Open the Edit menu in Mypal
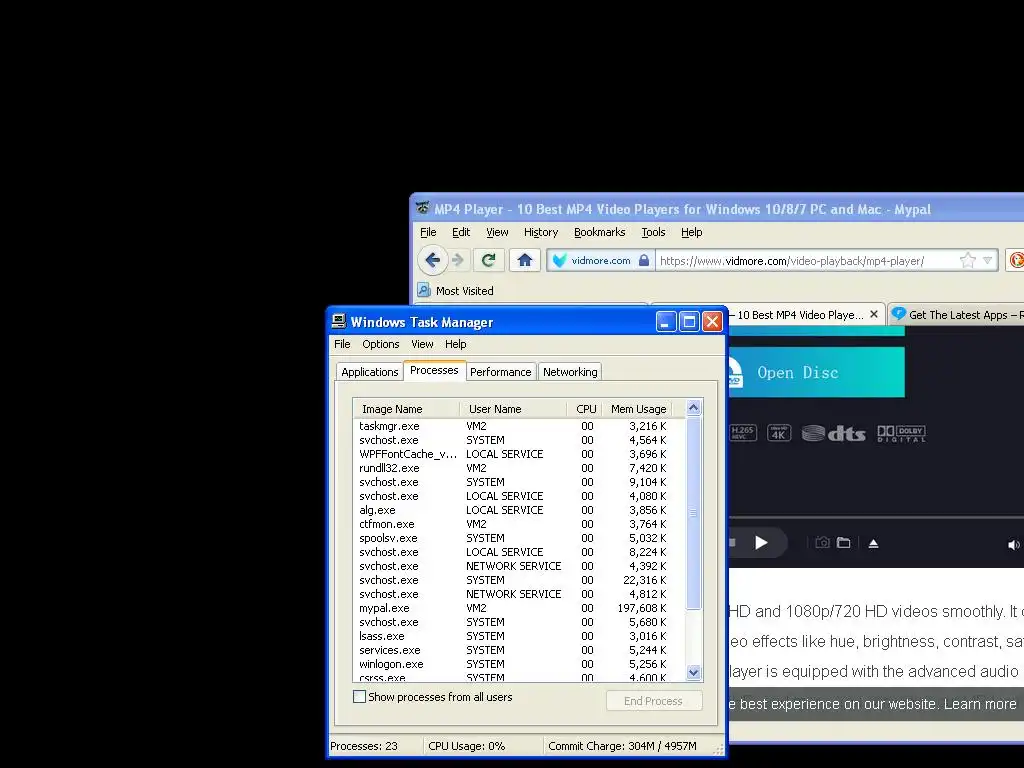Viewport: 1024px width, 768px height. (461, 232)
